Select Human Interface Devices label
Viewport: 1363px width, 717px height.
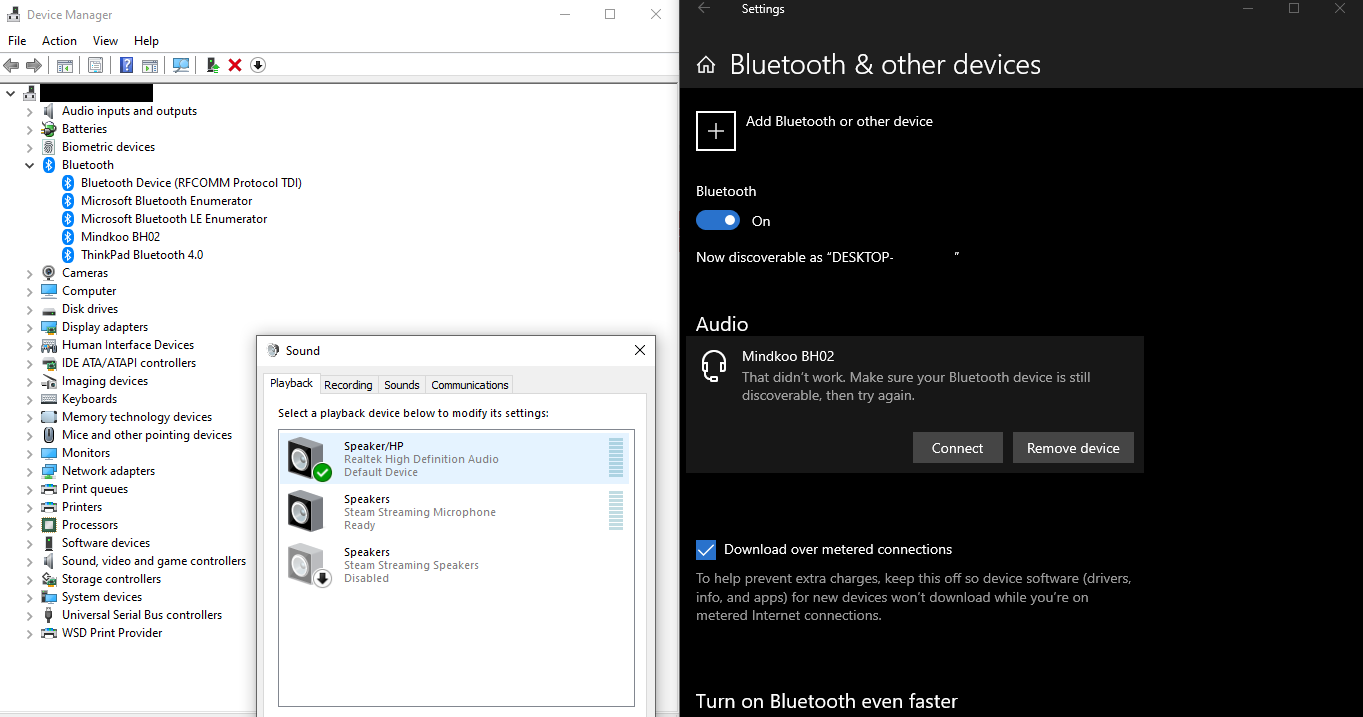coord(128,345)
